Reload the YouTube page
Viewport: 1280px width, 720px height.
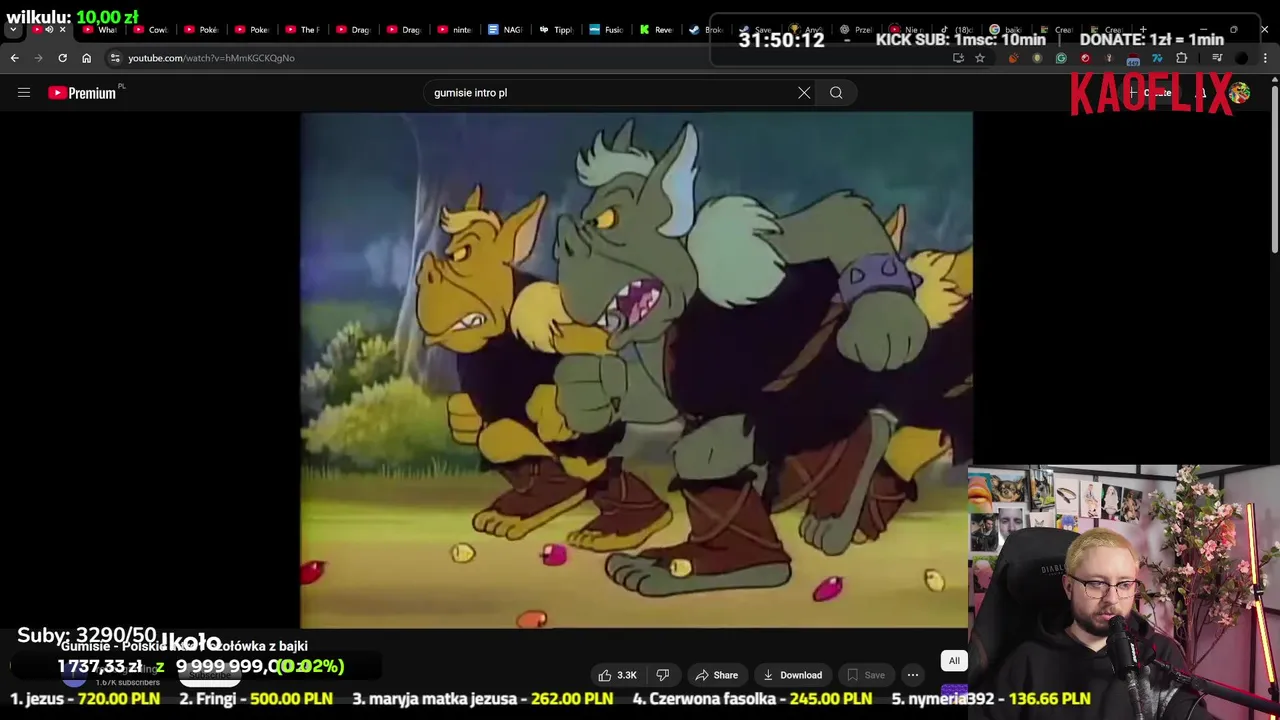(62, 58)
